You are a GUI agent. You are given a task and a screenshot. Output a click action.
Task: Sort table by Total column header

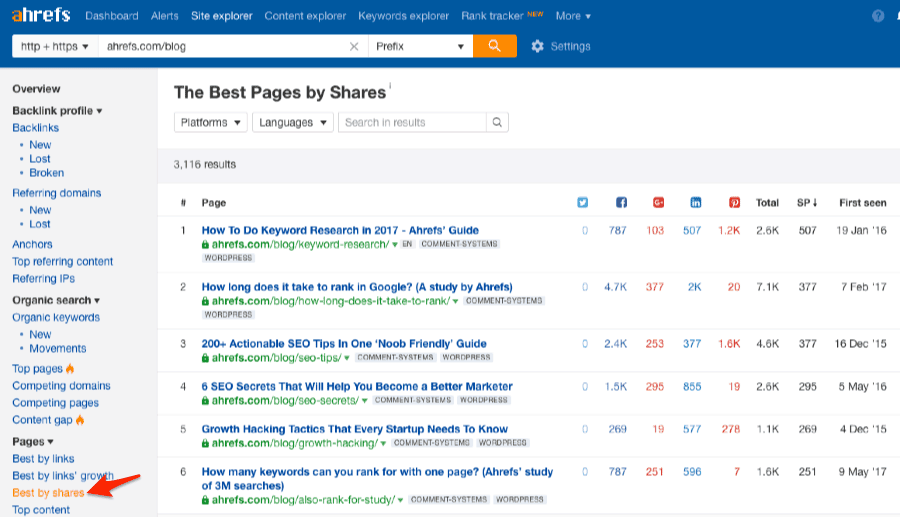coord(767,203)
